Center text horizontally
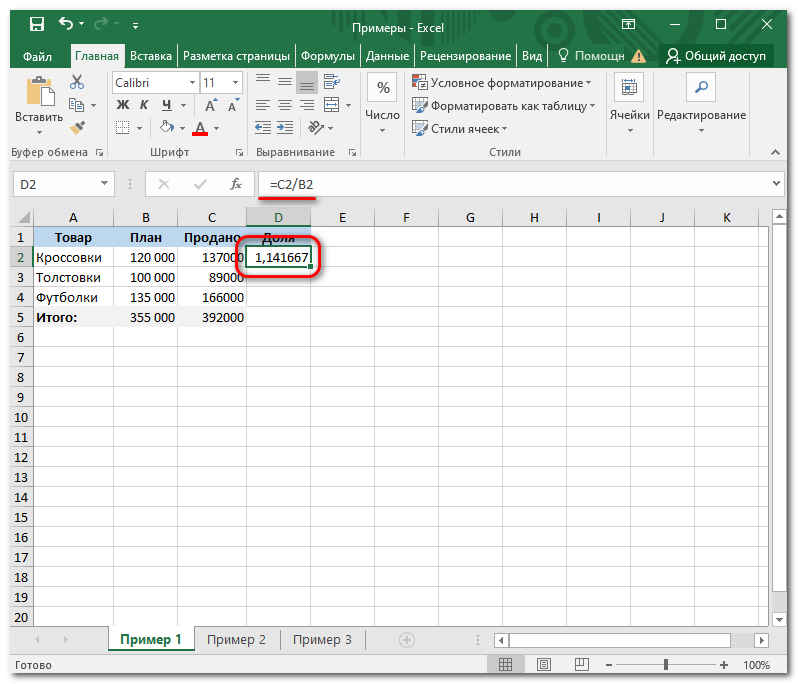The image size is (798, 684). coord(284,105)
